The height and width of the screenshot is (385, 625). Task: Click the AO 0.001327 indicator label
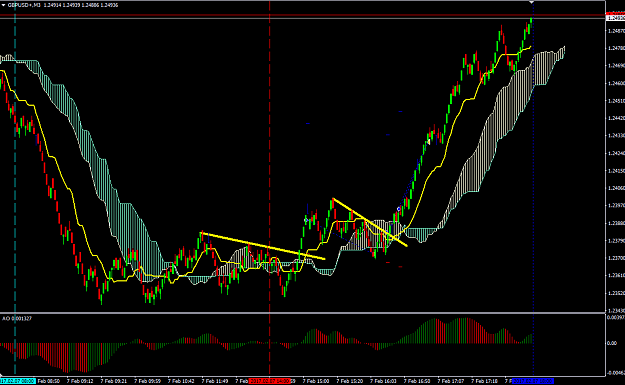click(17, 318)
